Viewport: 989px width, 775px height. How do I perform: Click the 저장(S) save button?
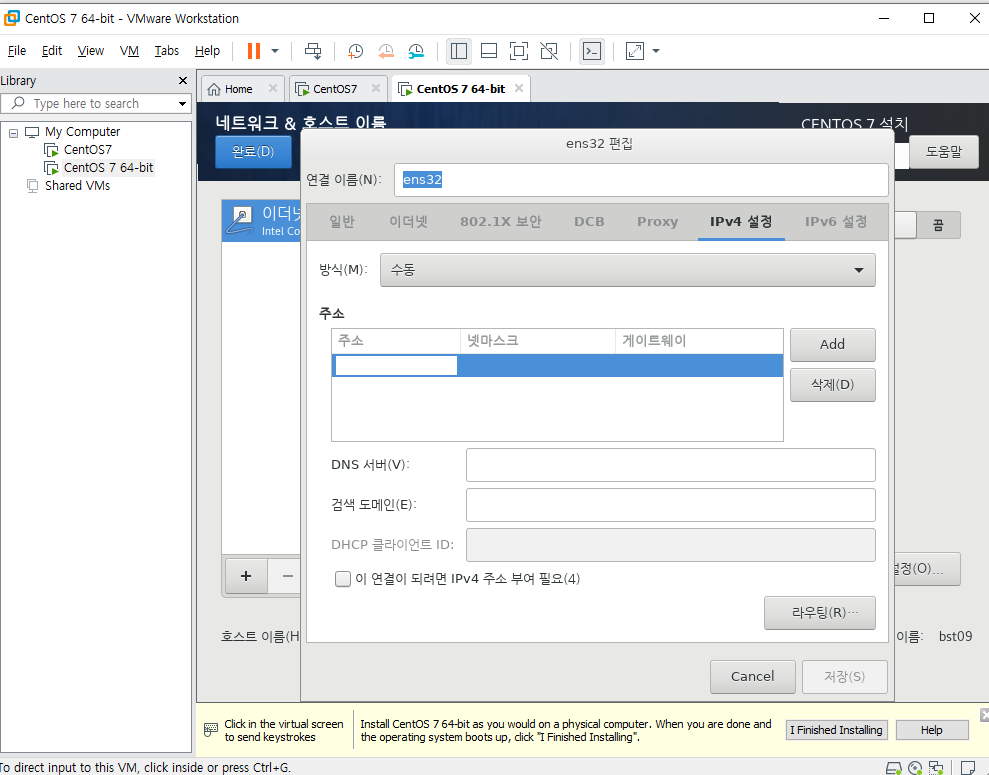pyautogui.click(x=845, y=677)
